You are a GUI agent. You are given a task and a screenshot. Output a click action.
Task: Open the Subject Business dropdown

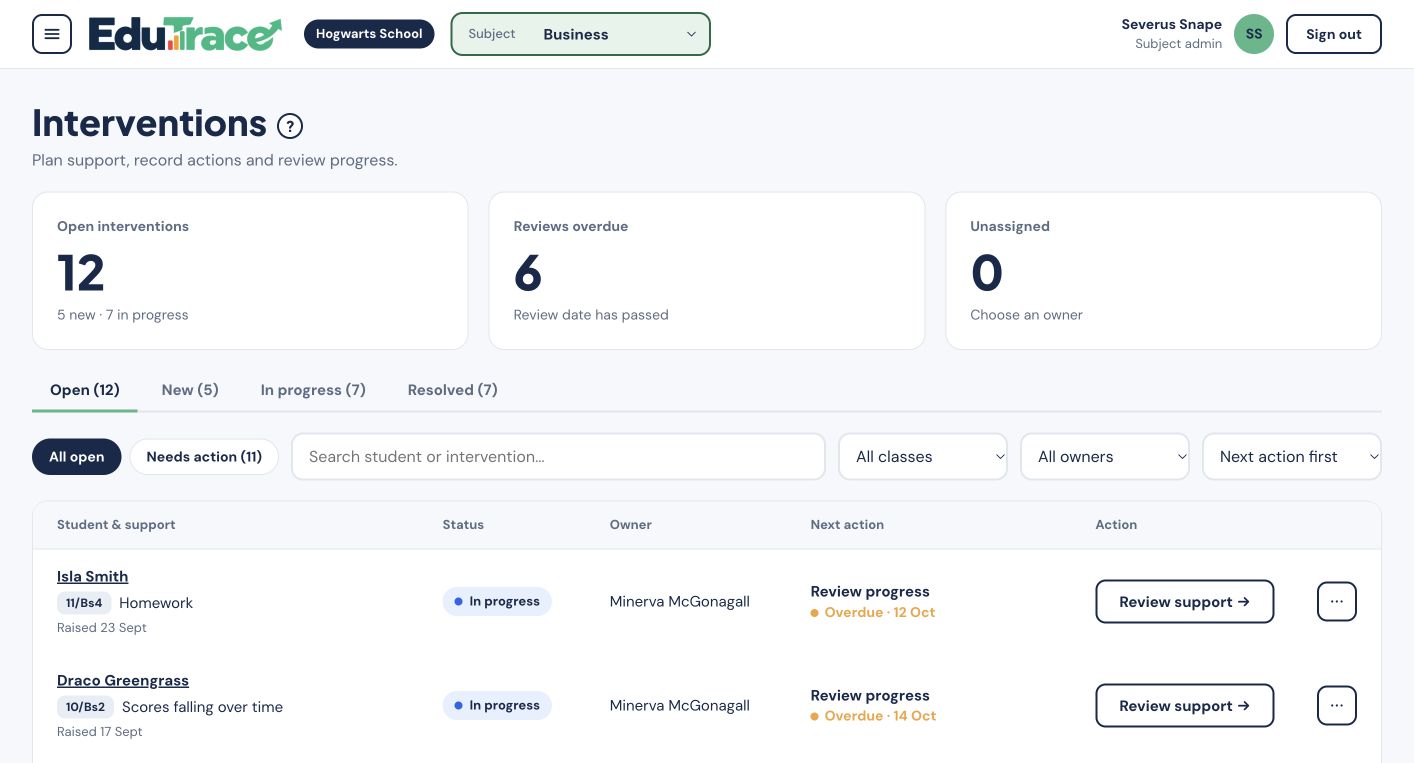point(581,34)
